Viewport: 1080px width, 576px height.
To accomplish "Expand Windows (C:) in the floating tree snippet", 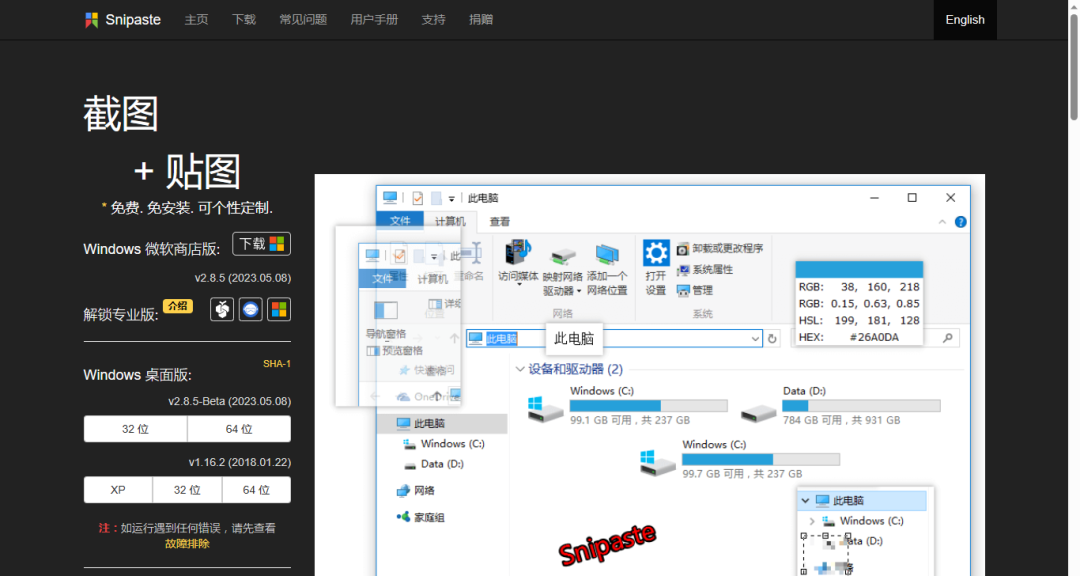I will click(812, 521).
